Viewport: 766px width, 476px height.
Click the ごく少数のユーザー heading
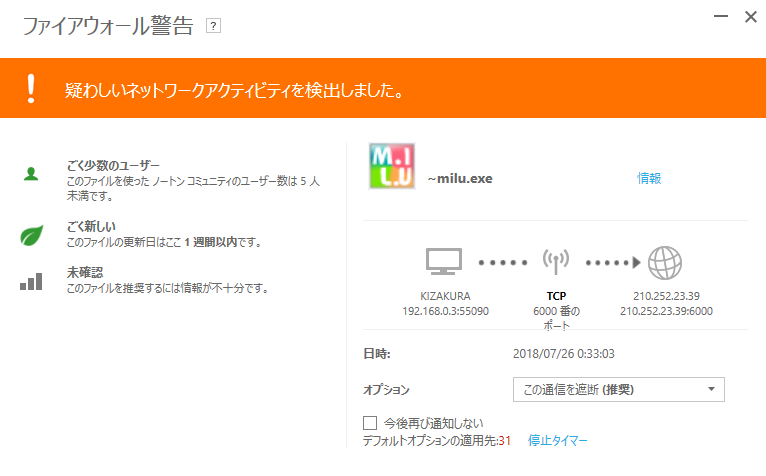(x=113, y=166)
